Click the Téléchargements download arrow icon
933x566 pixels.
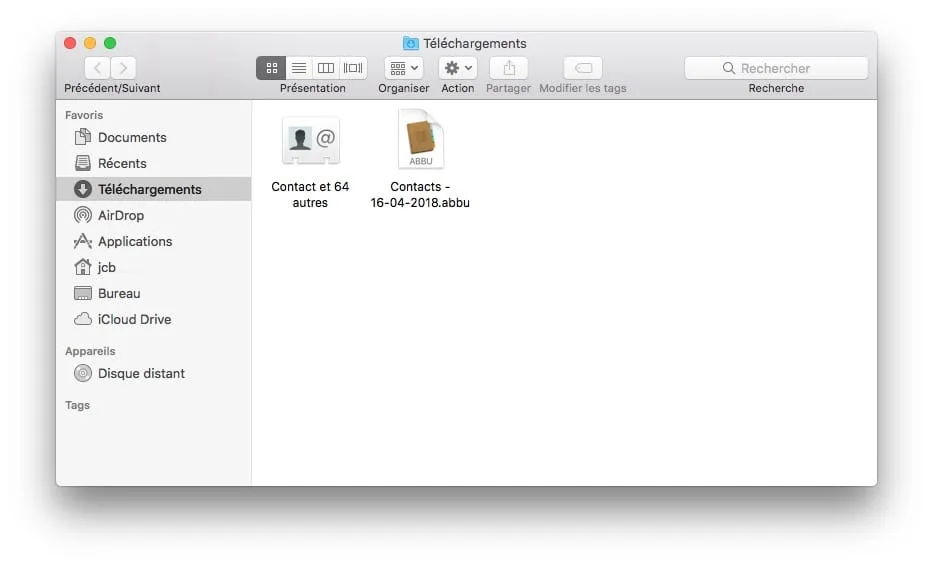pos(83,189)
